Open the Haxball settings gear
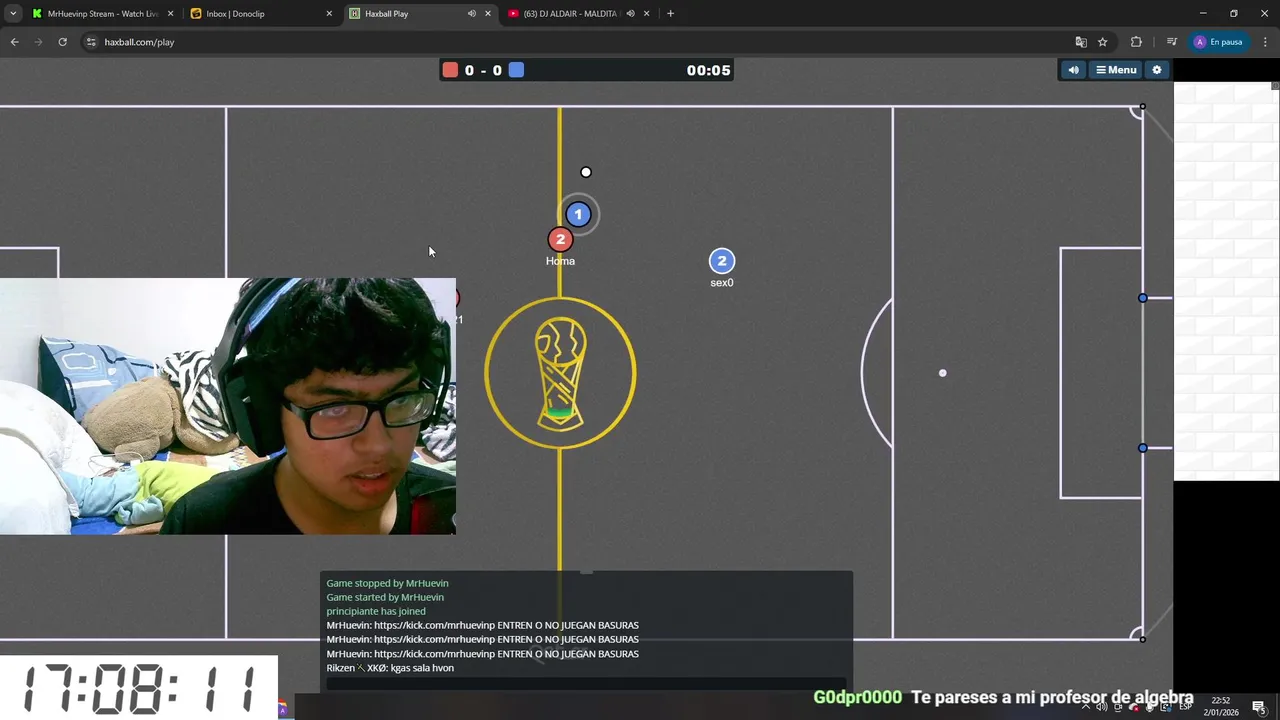 1157,70
